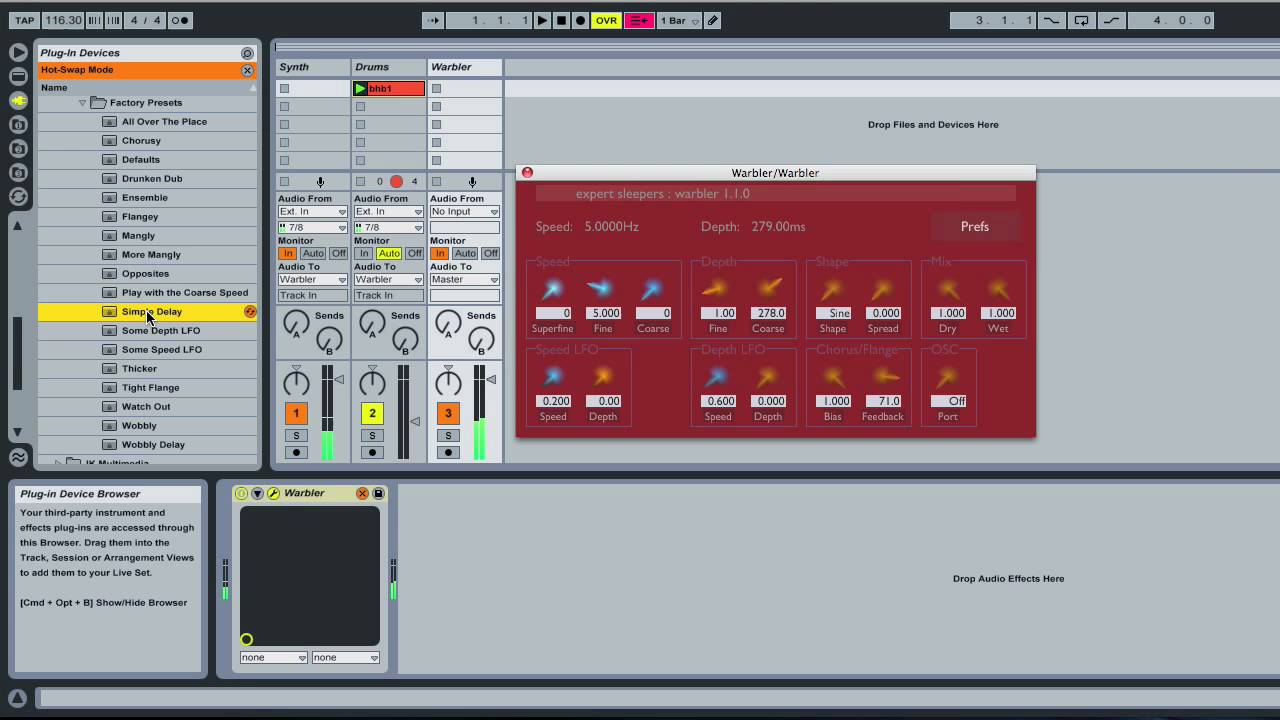Screen dimensions: 1280x720
Task: Open Synth track 7/8 input channel dropdown
Action: [x=312, y=228]
